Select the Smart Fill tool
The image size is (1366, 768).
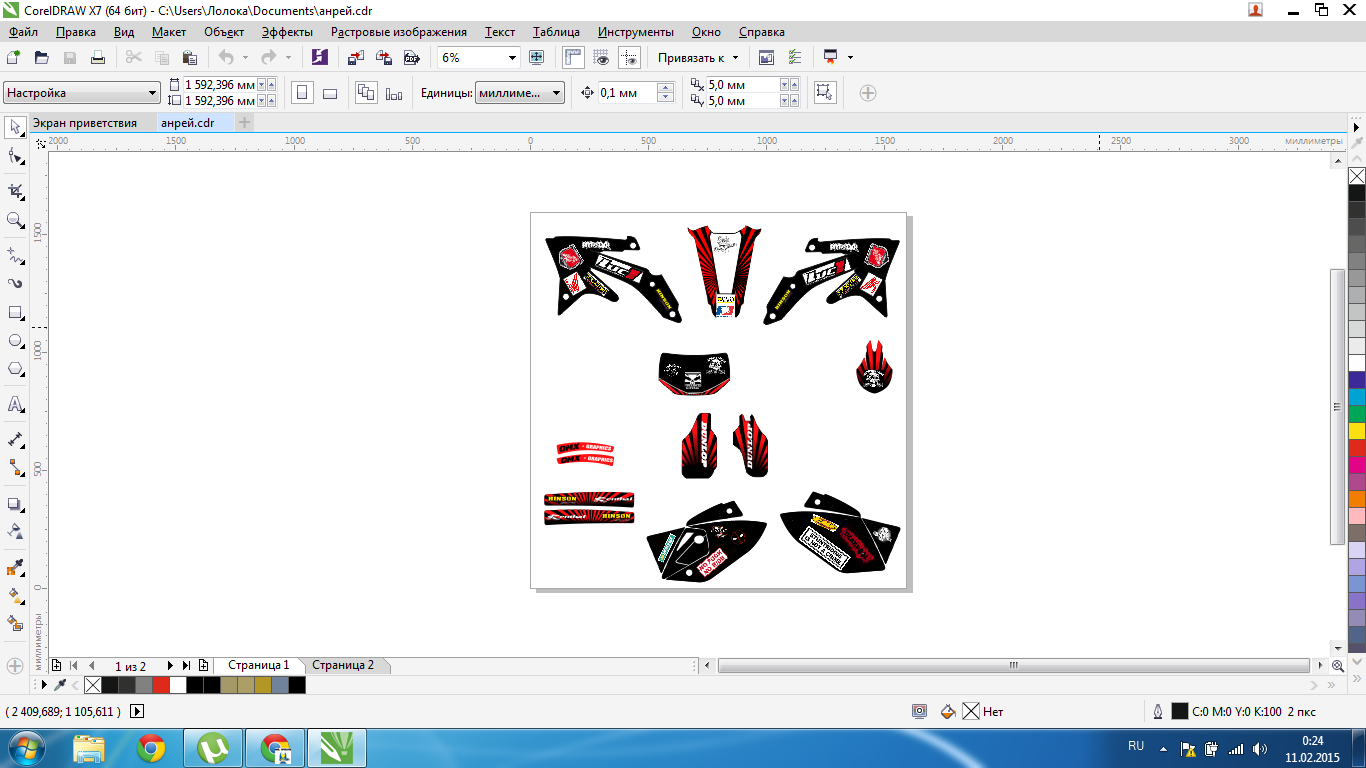(x=15, y=623)
